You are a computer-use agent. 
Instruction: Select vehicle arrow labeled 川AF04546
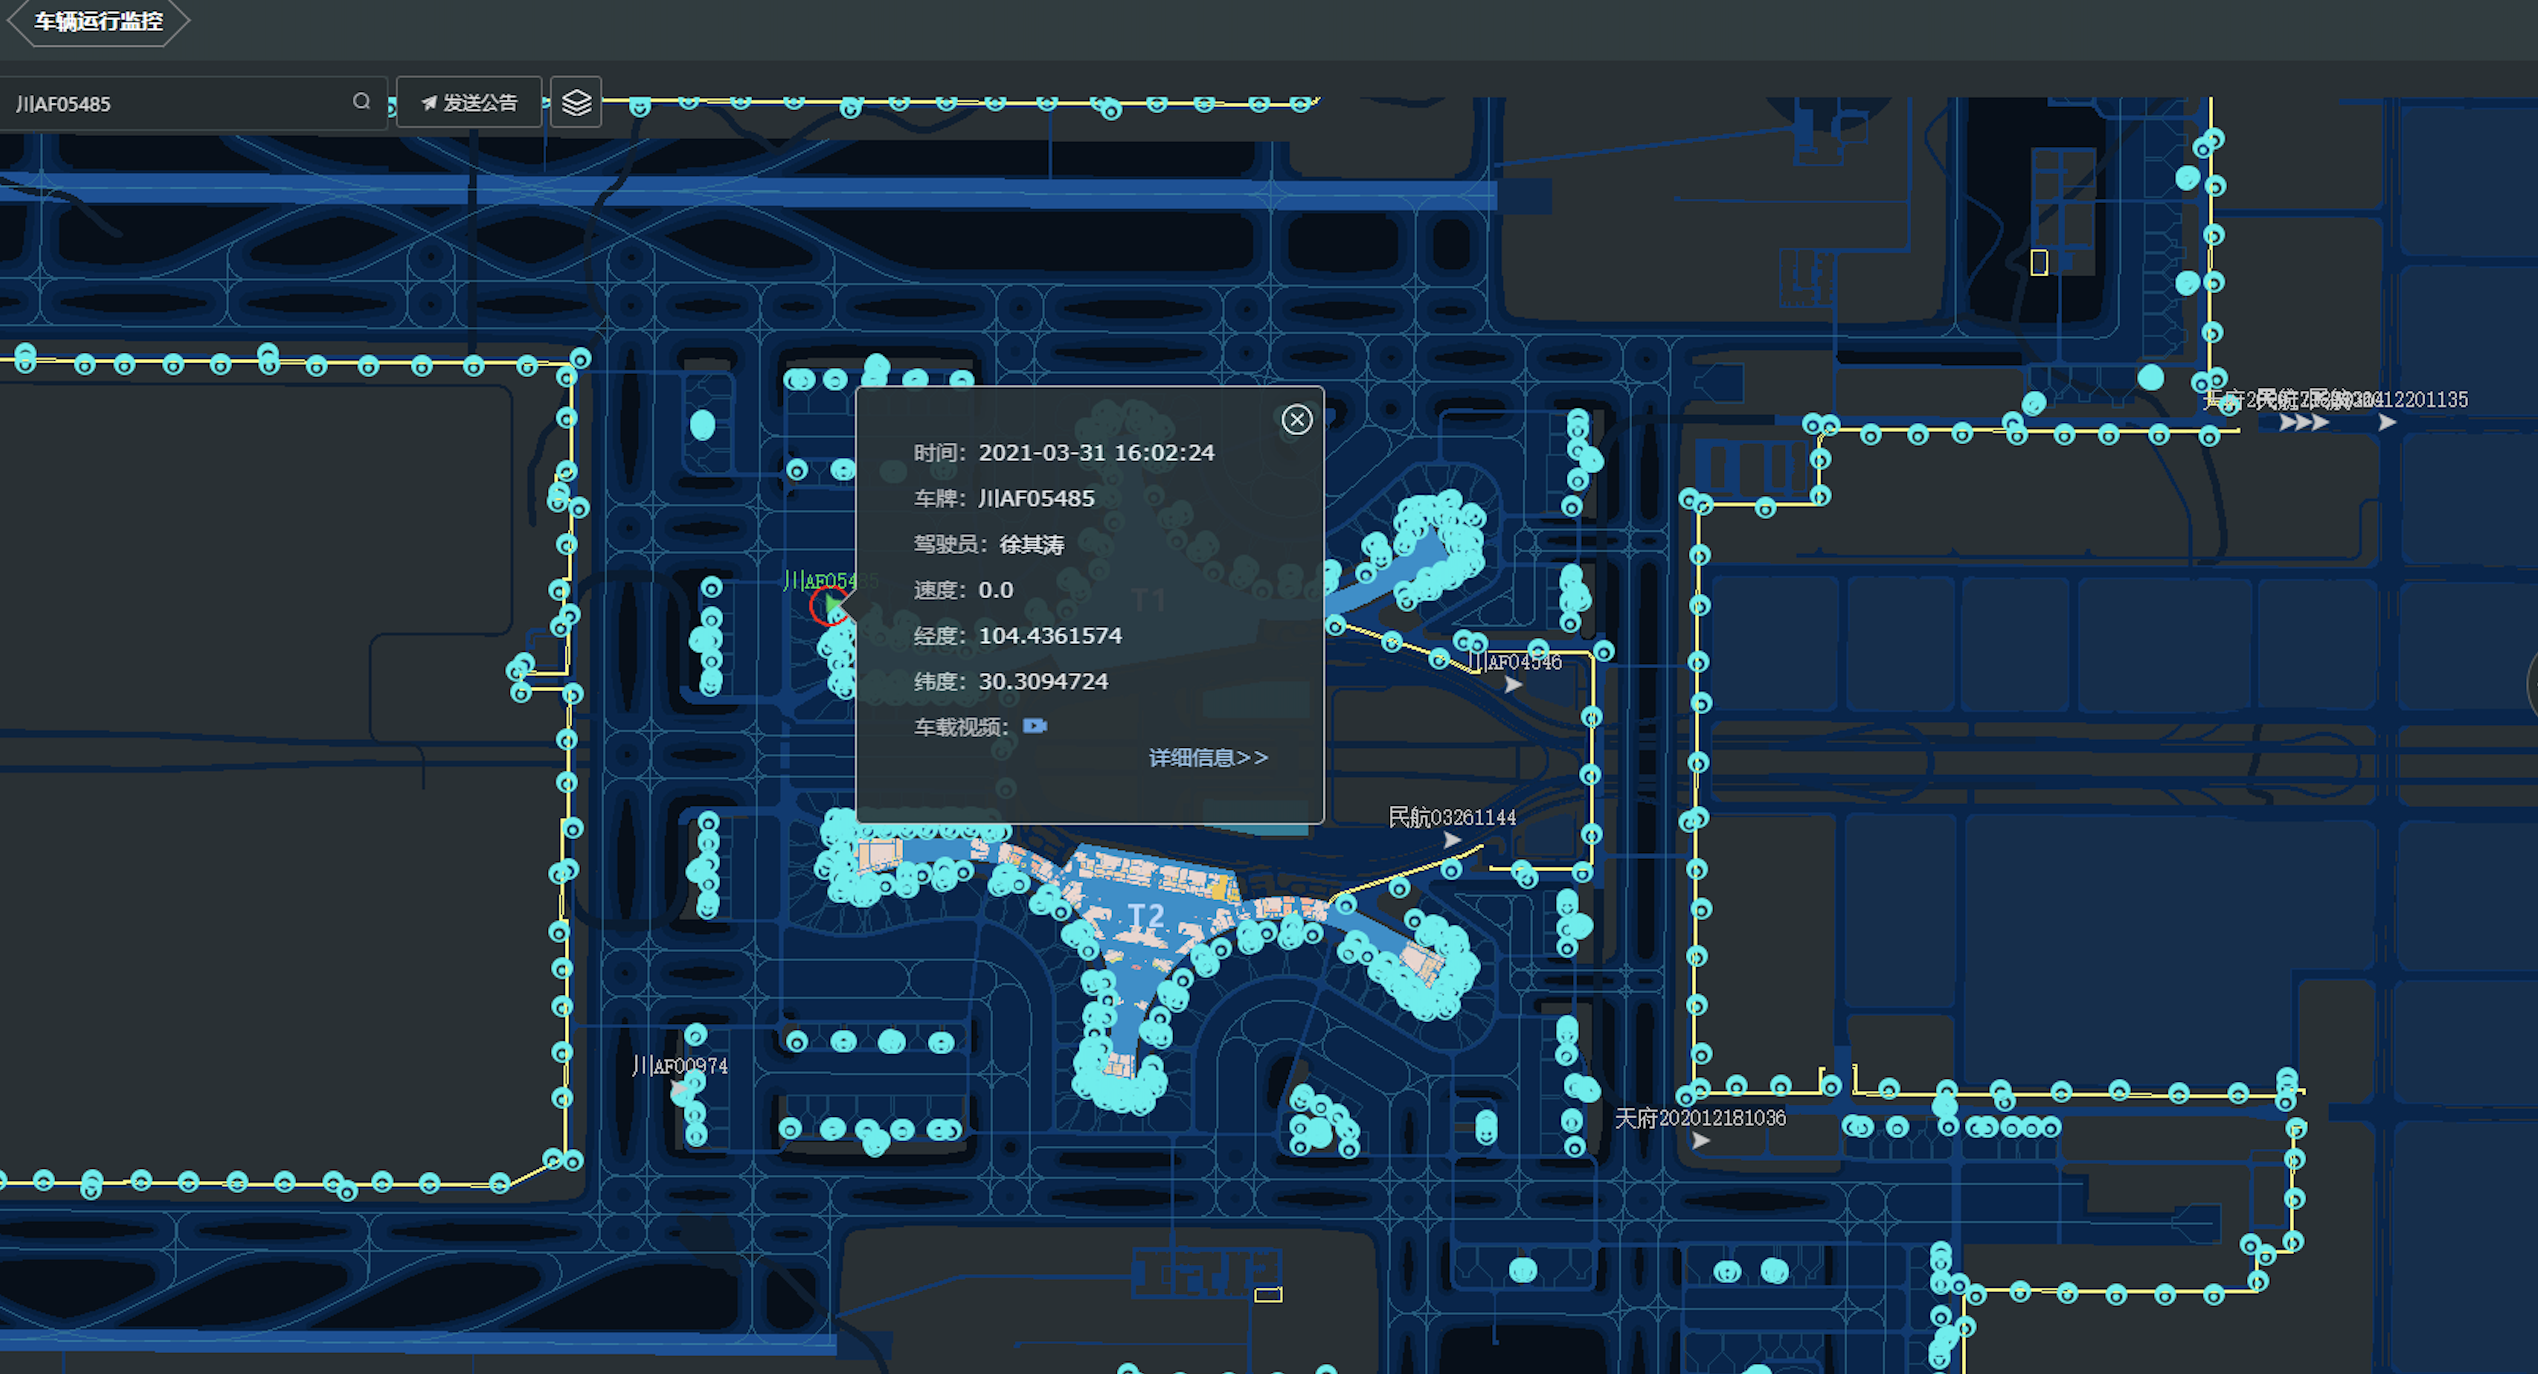[x=1513, y=685]
